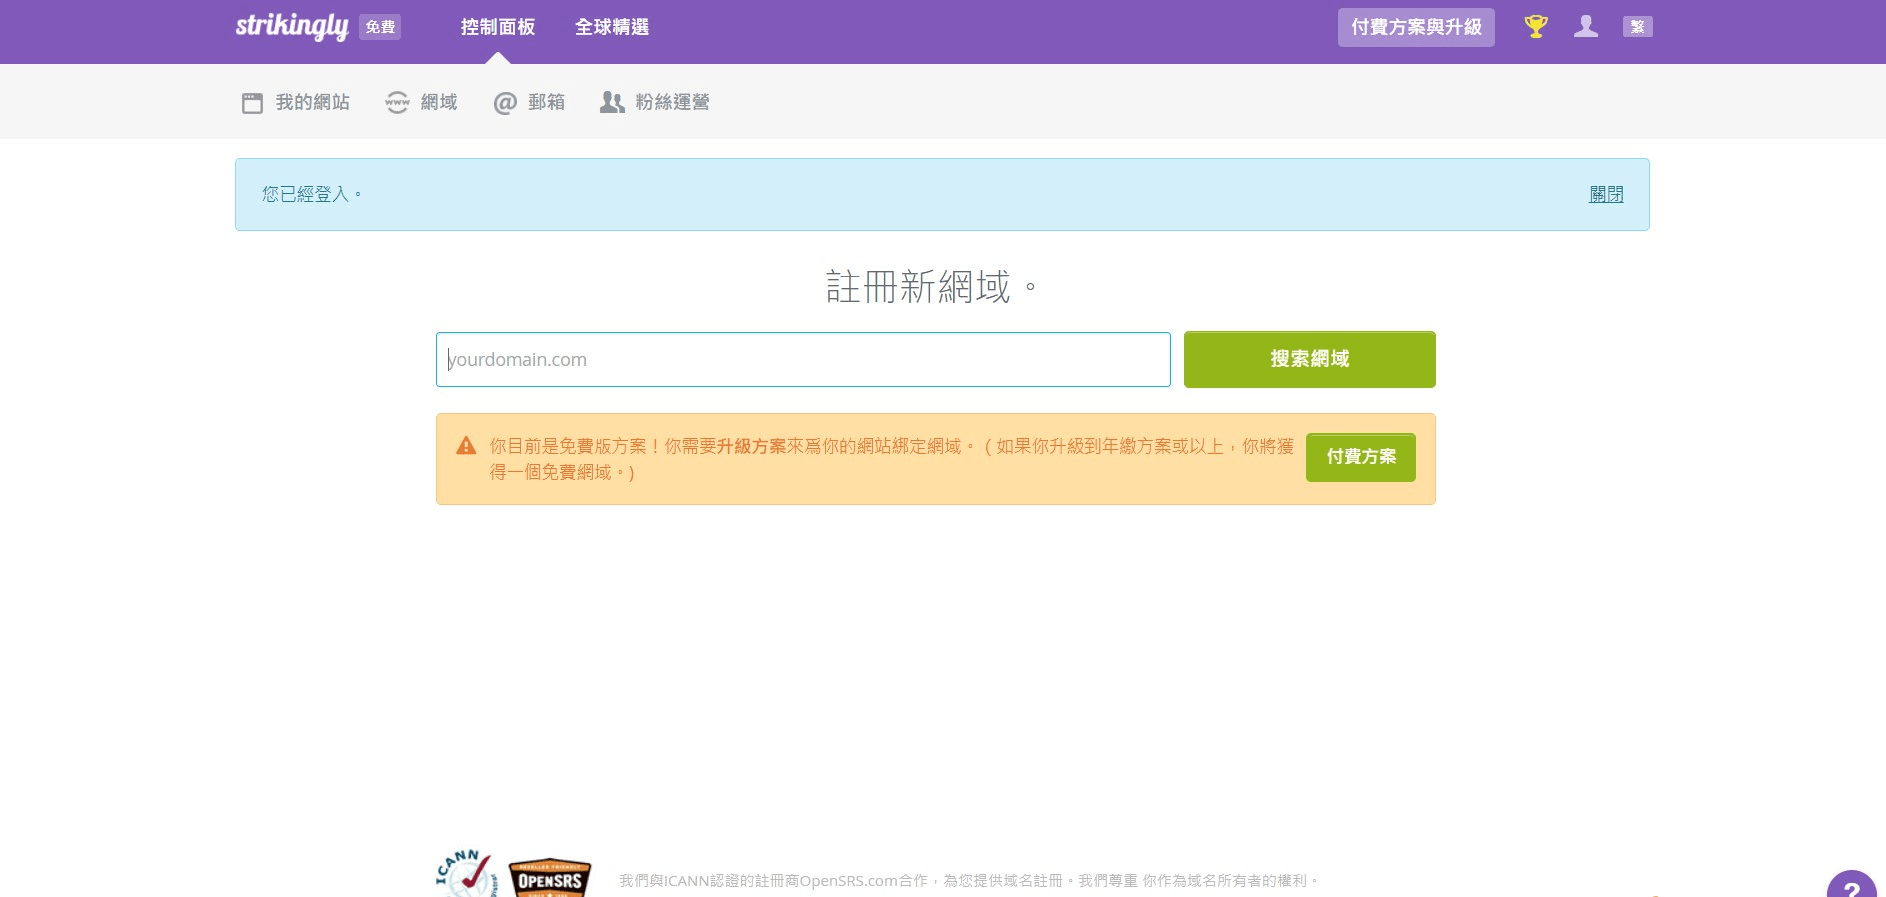This screenshot has height=897, width=1886.
Task: Open the 郵箱 mailbox section
Action: point(529,102)
